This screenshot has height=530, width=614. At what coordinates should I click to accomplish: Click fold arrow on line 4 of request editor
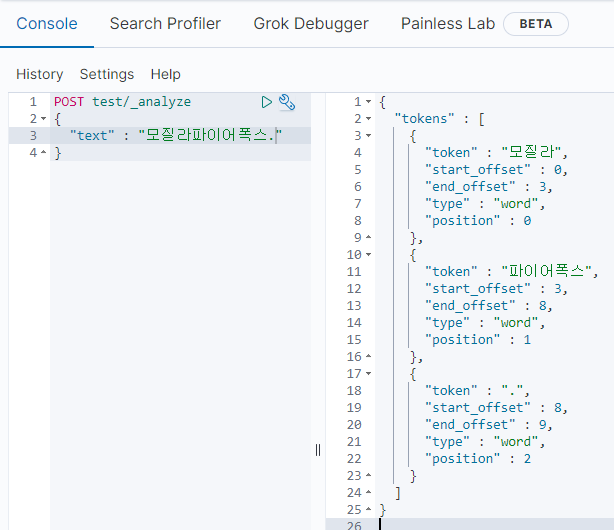[42, 153]
